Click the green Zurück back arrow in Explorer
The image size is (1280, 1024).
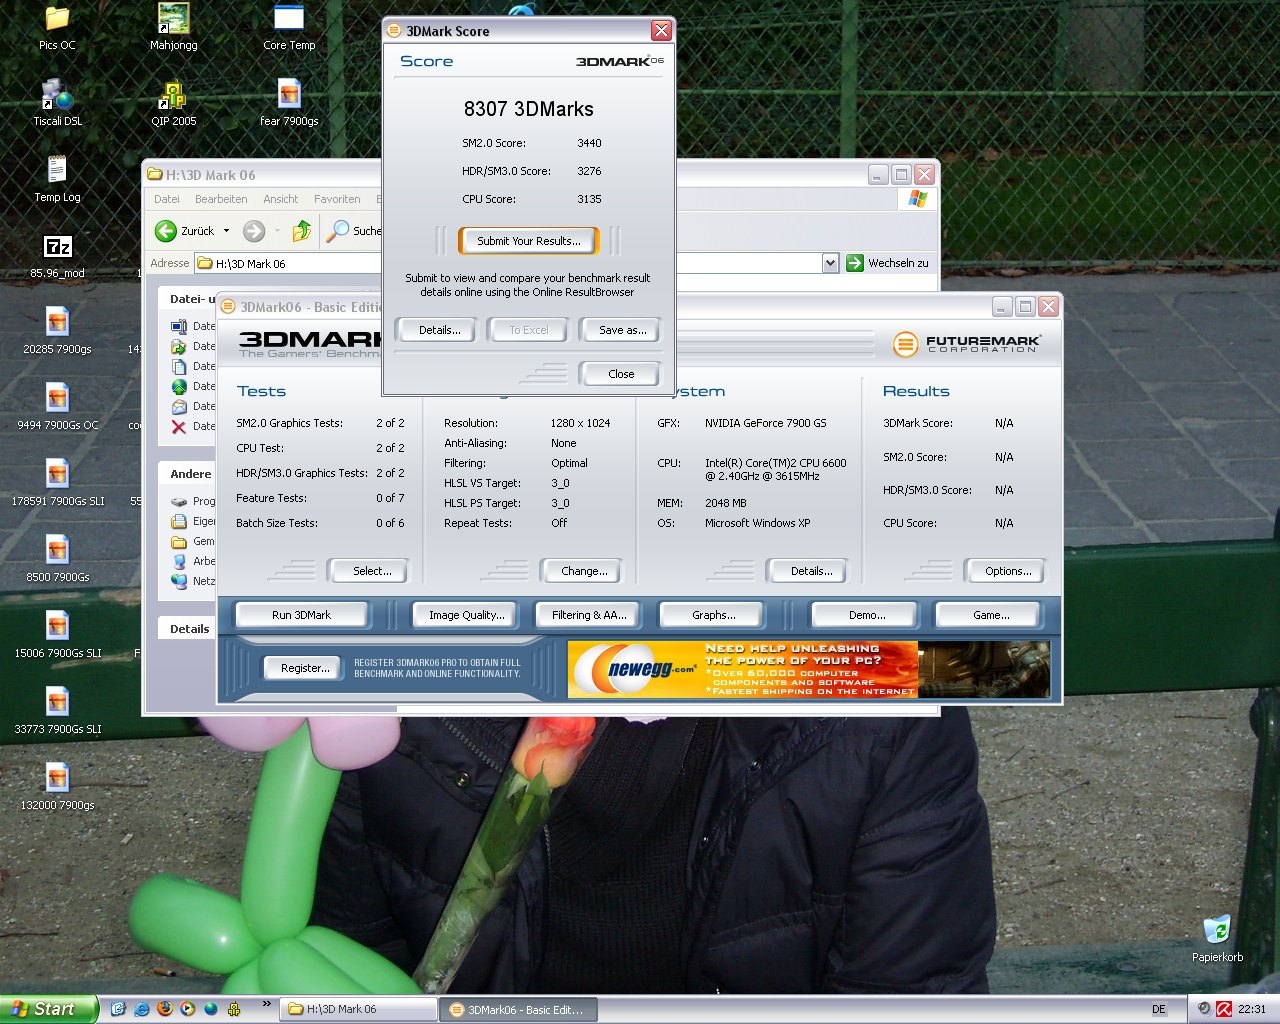point(166,231)
